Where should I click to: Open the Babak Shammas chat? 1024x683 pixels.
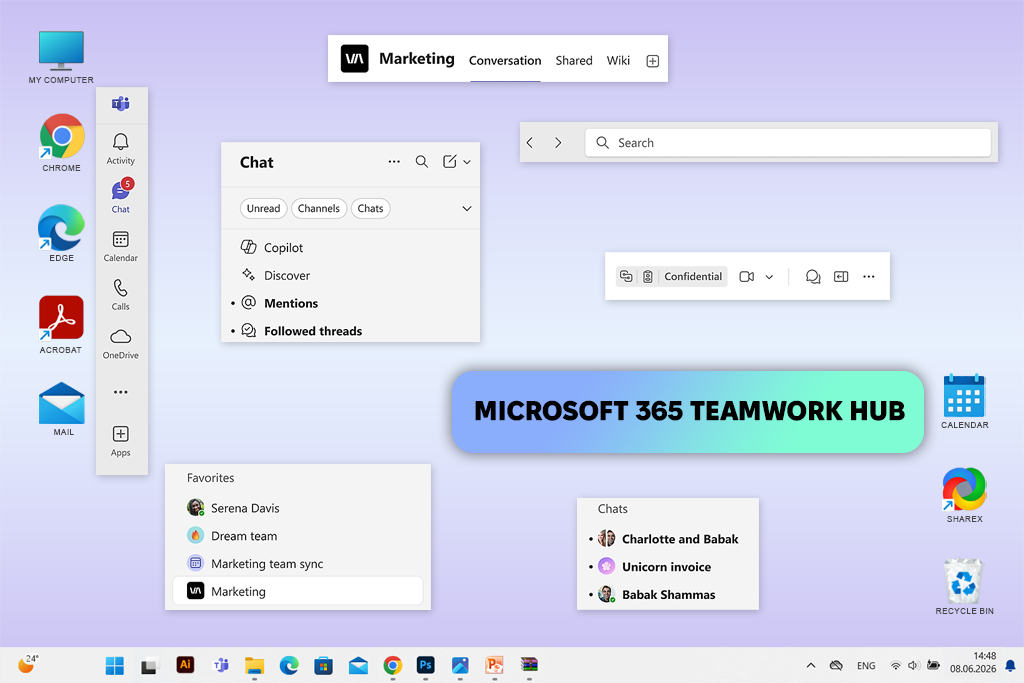(667, 594)
